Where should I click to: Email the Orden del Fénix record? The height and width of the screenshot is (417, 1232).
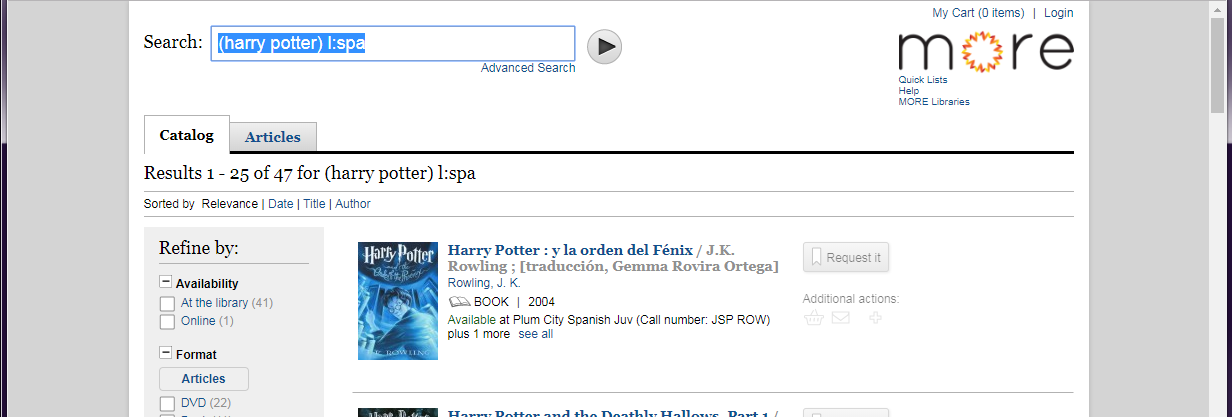pyautogui.click(x=841, y=318)
